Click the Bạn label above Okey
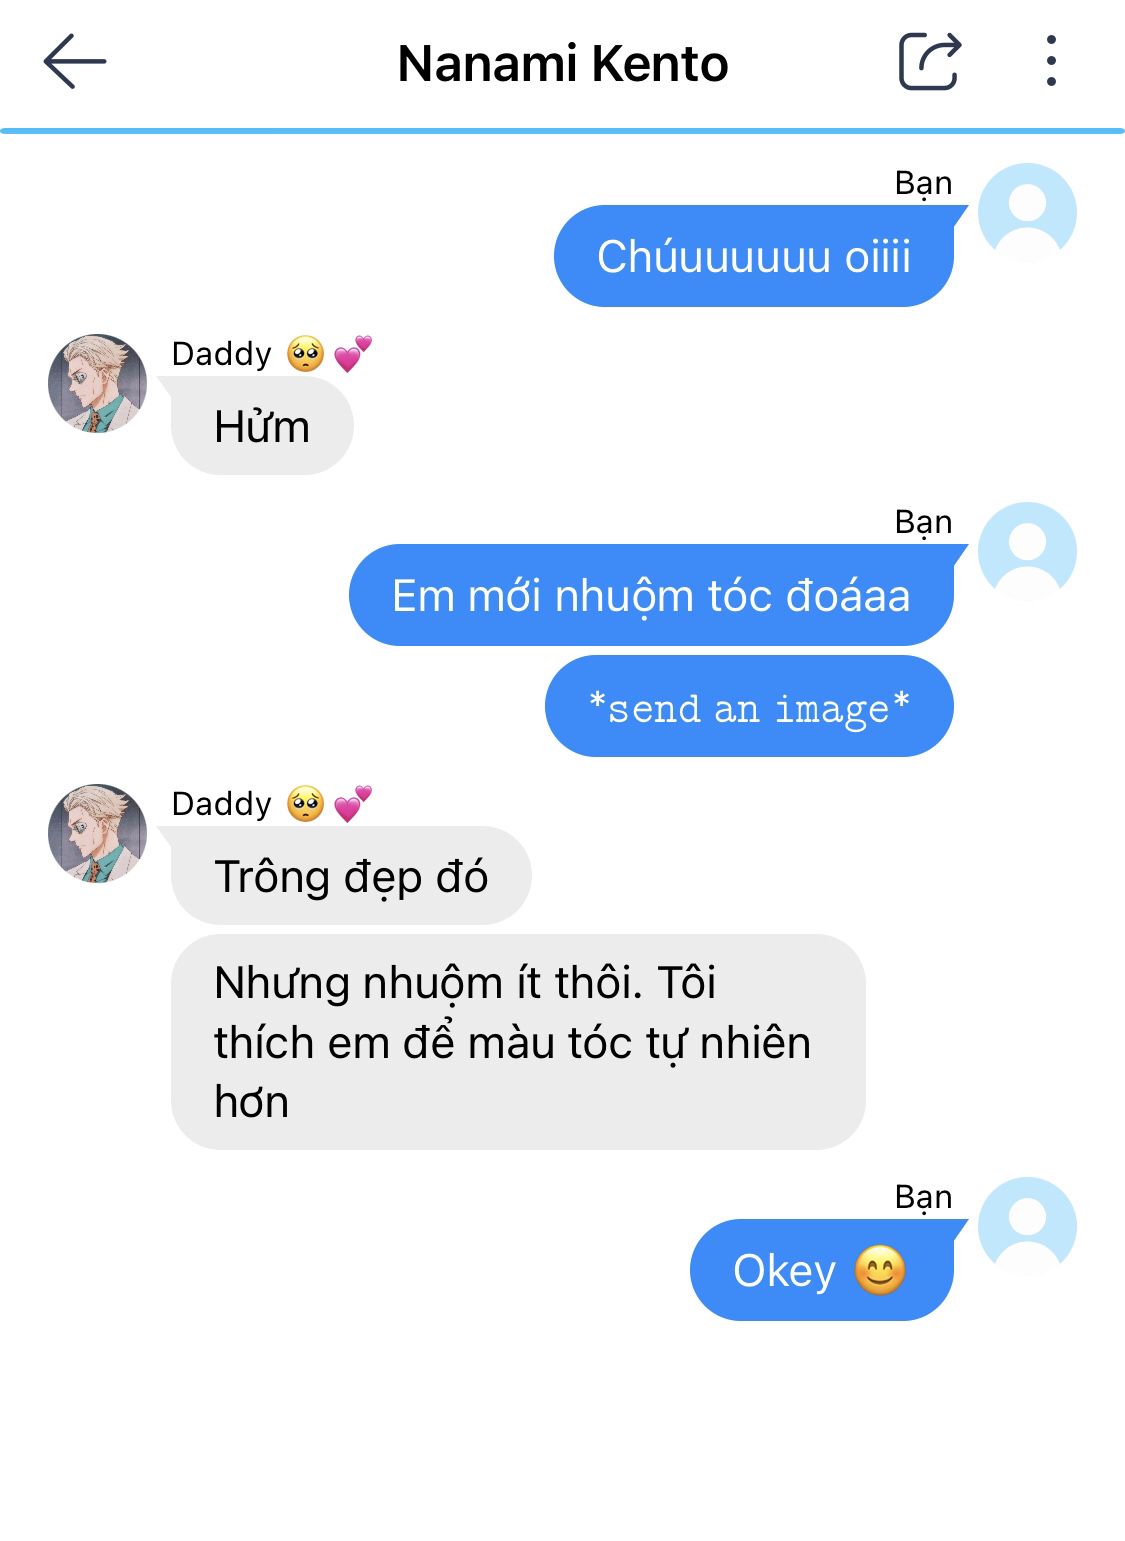The image size is (1125, 1541). [x=923, y=1197]
